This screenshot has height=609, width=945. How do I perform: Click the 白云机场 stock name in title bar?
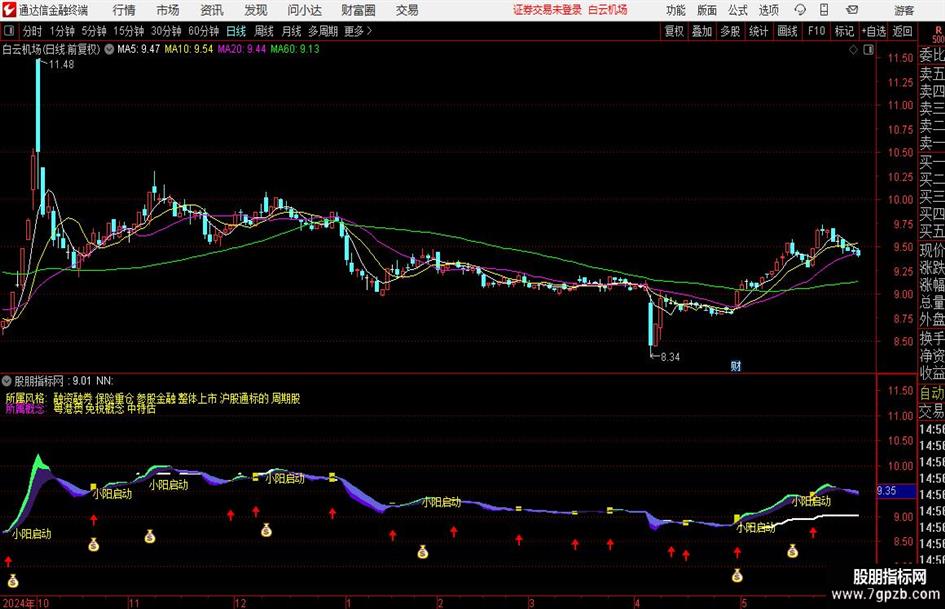[608, 10]
